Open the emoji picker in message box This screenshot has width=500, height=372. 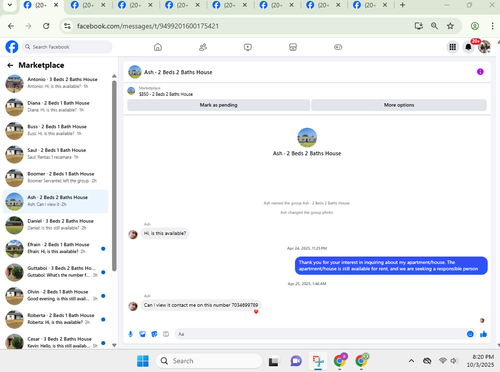click(470, 334)
